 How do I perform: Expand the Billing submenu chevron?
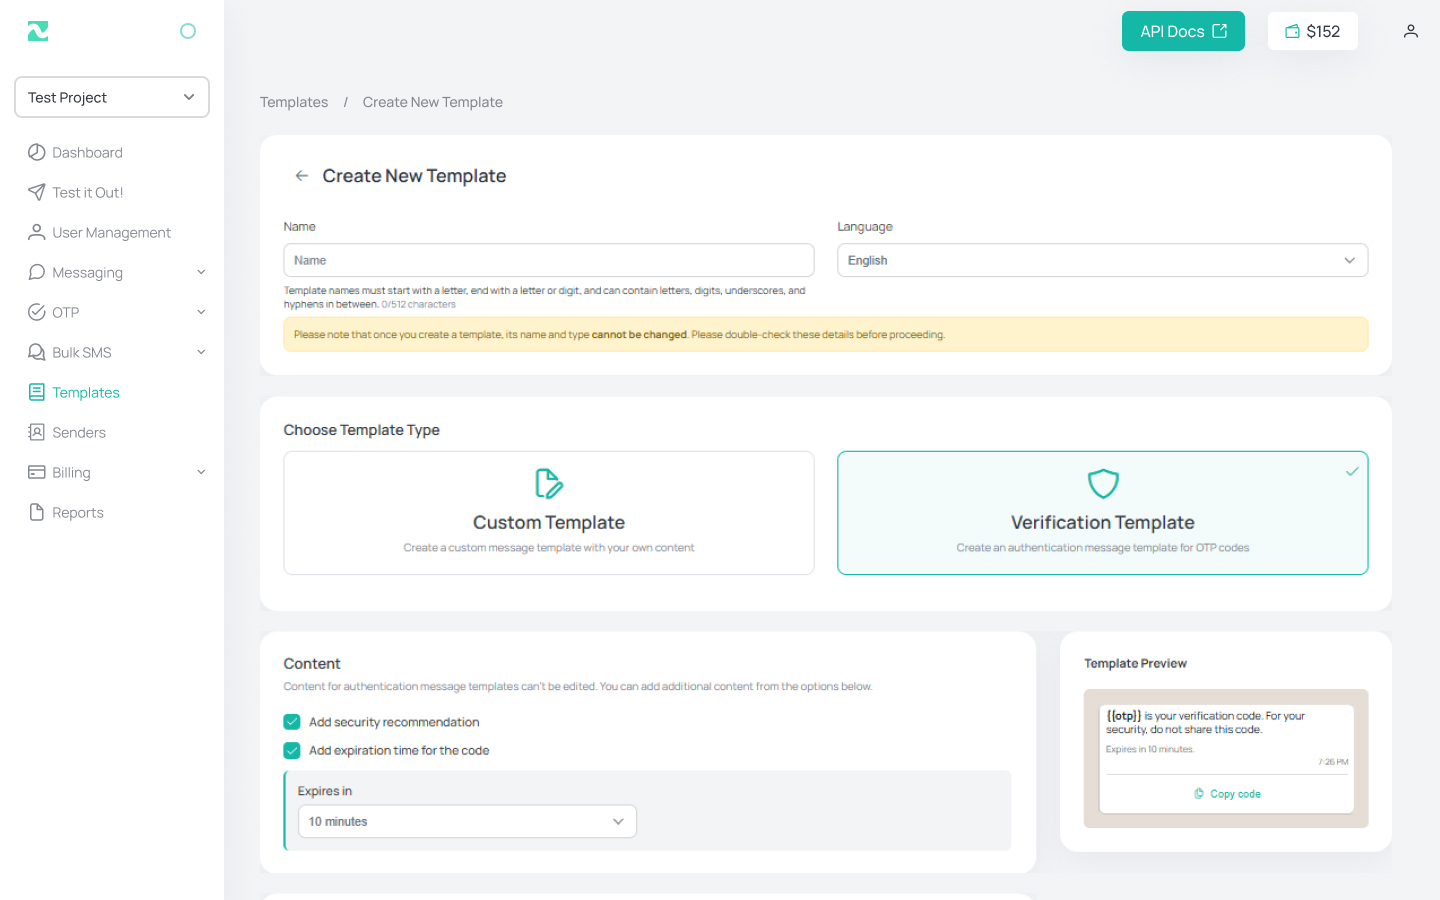click(201, 472)
